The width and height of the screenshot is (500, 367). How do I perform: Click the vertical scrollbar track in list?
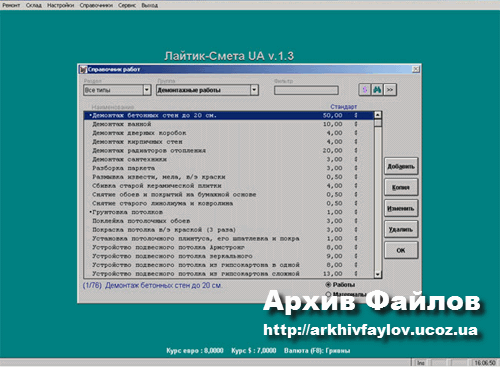point(378,200)
